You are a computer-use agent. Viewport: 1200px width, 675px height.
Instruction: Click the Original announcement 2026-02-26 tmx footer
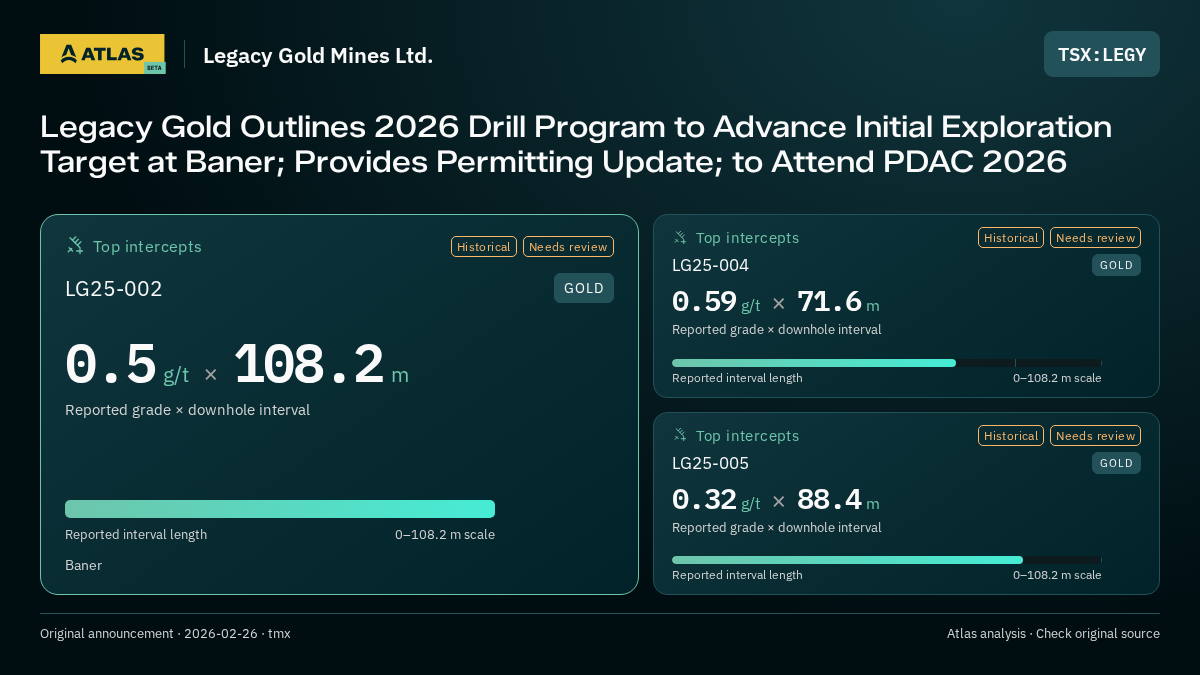(165, 633)
